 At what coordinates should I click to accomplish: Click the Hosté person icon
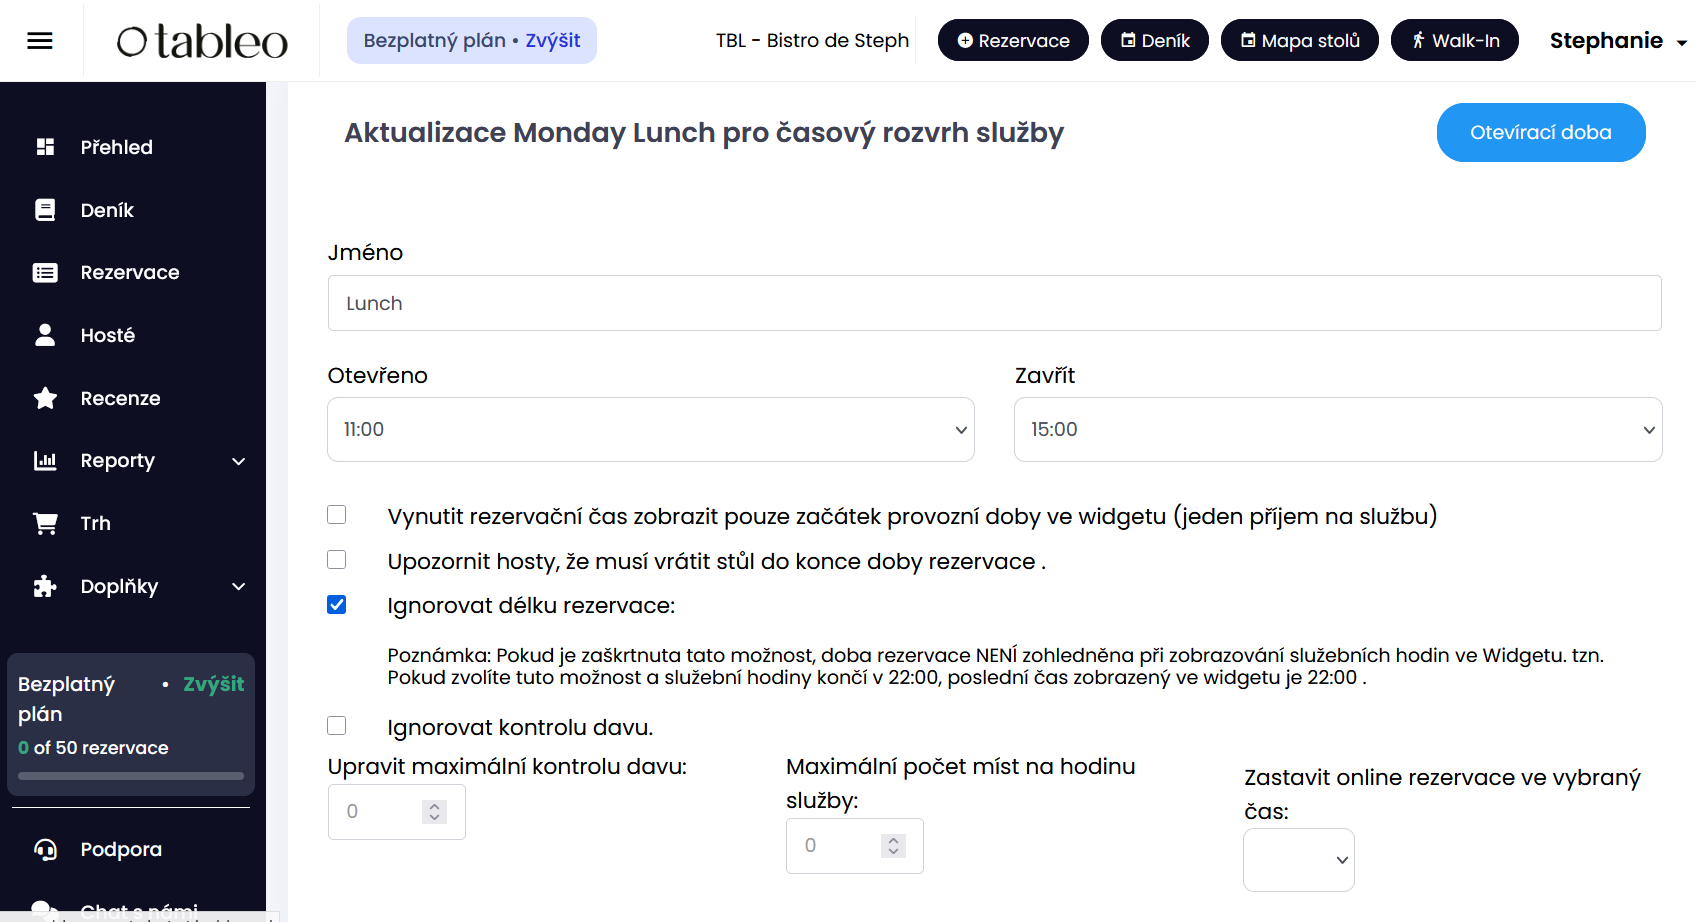click(x=45, y=335)
